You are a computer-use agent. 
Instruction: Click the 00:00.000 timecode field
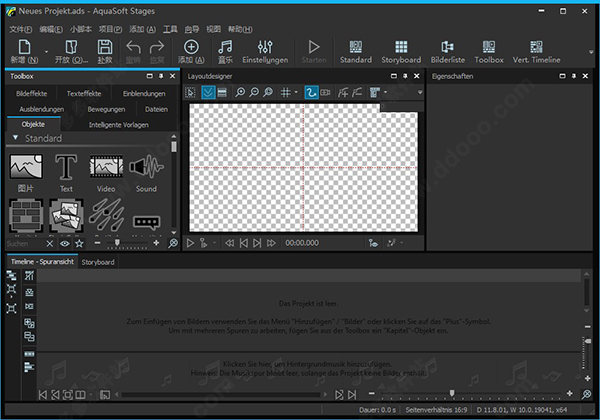click(x=302, y=243)
